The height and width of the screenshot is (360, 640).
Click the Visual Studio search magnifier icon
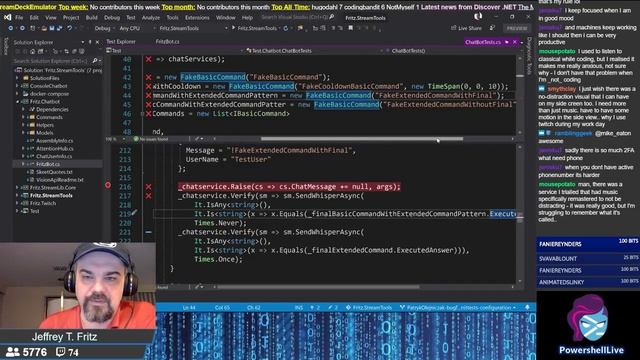(x=331, y=17)
